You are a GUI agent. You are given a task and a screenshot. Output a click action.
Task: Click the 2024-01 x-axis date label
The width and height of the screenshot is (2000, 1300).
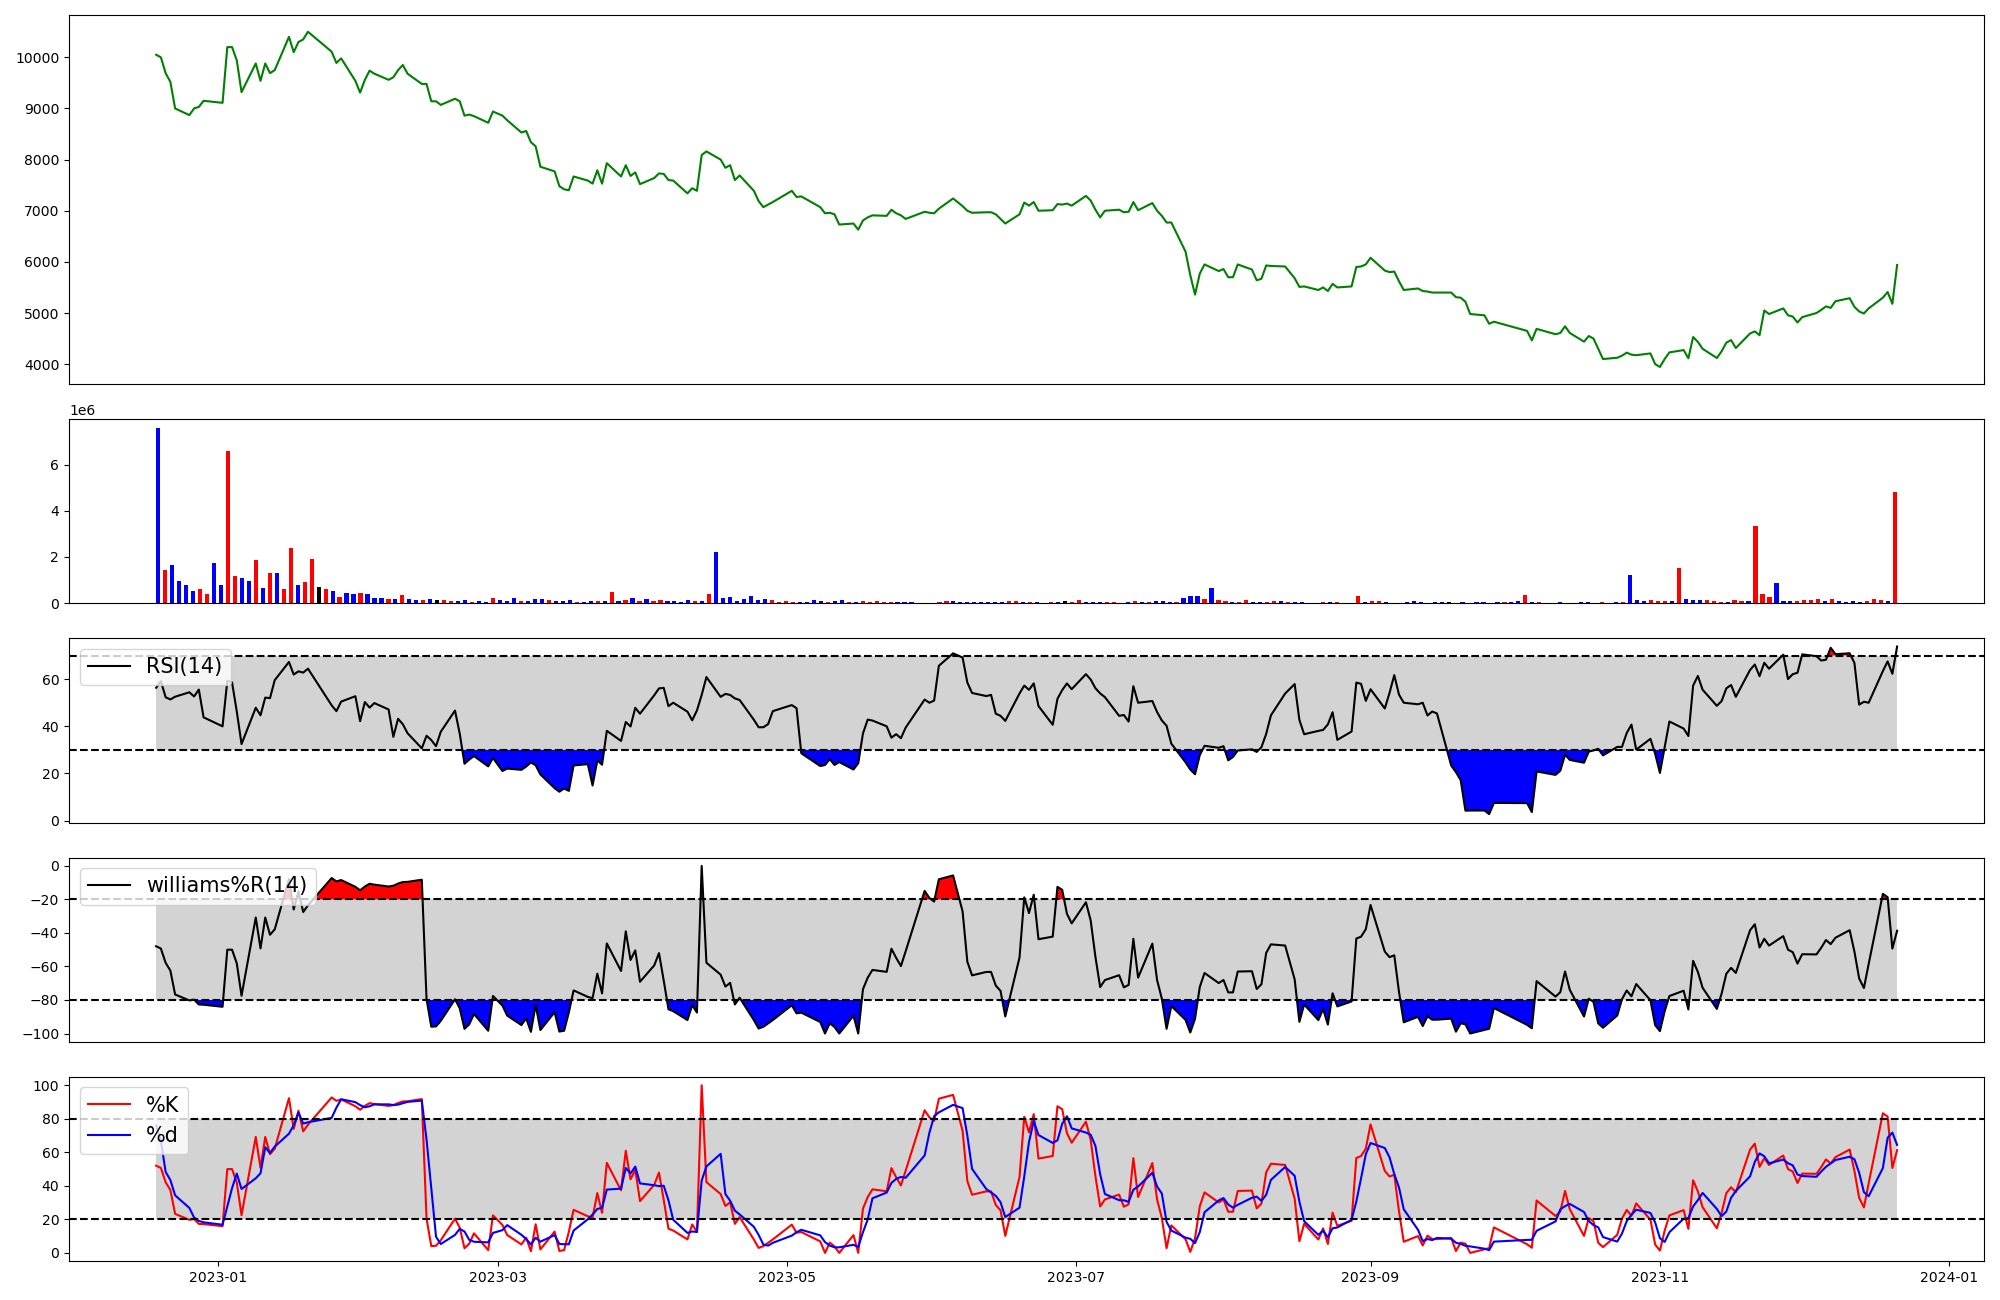(1949, 1277)
